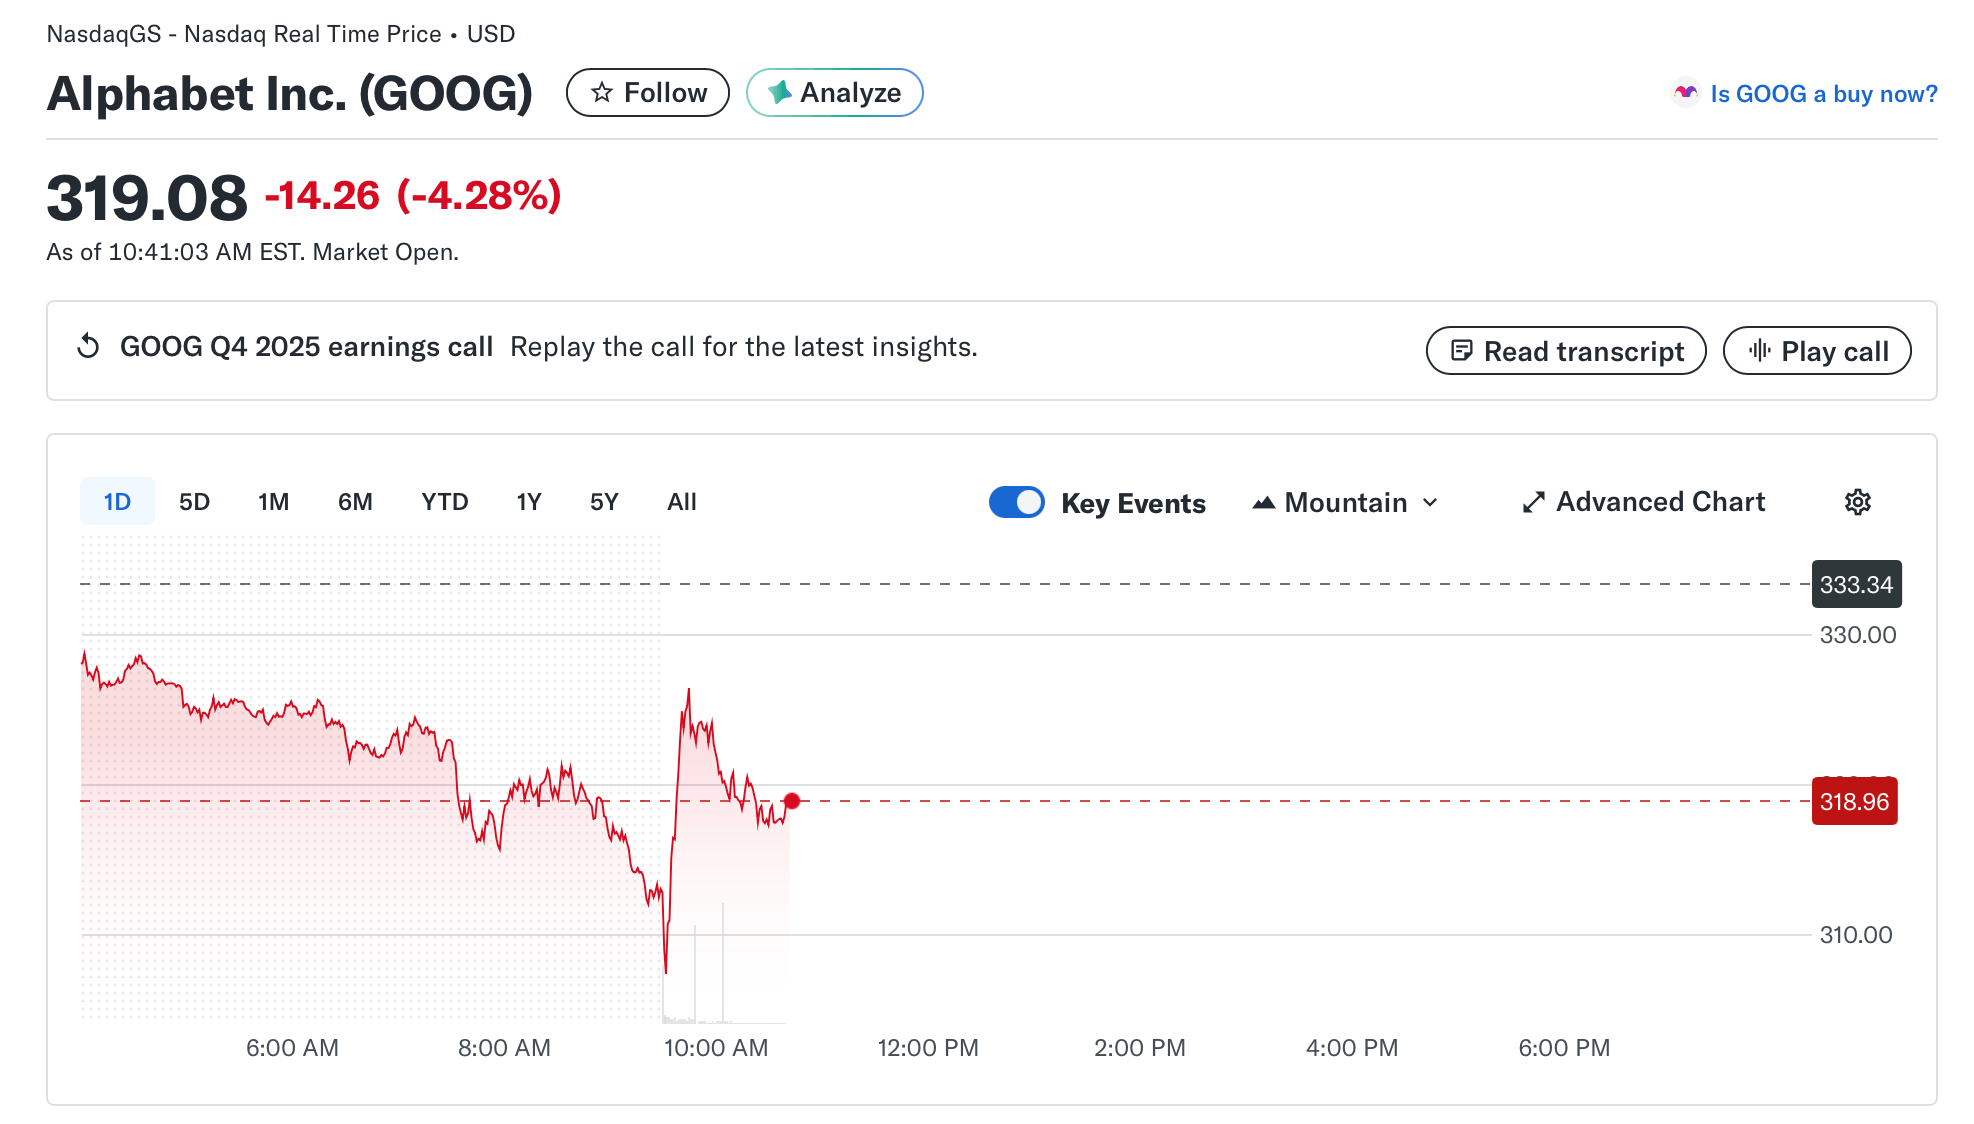Disable the Key Events toggle

pyautogui.click(x=1017, y=502)
